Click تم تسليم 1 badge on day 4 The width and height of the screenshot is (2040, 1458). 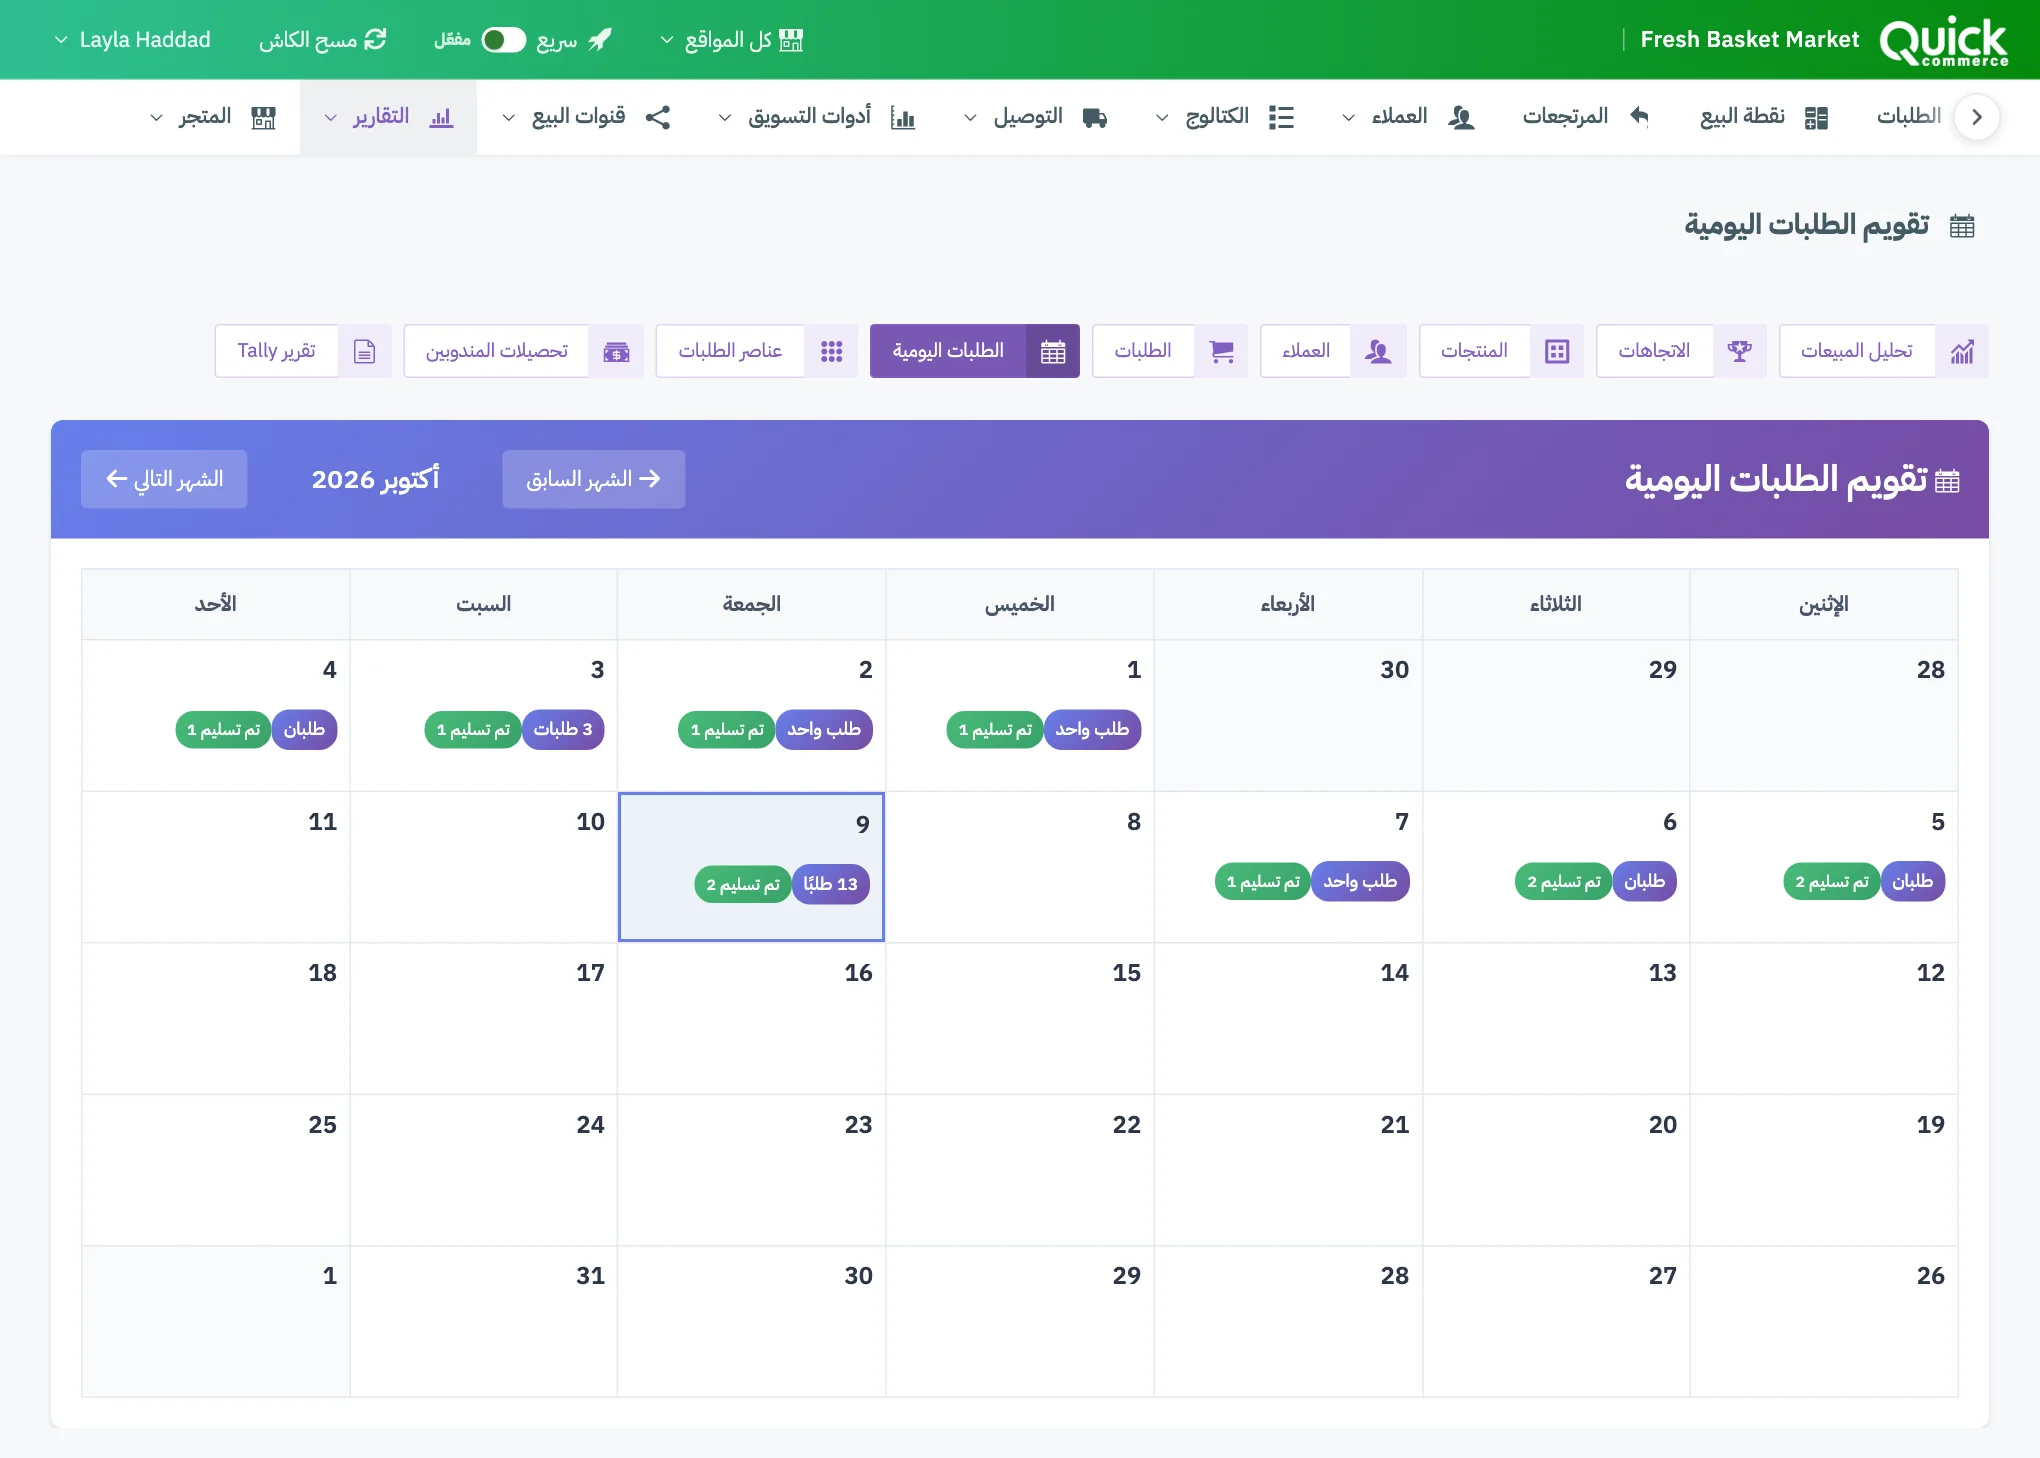pyautogui.click(x=223, y=729)
